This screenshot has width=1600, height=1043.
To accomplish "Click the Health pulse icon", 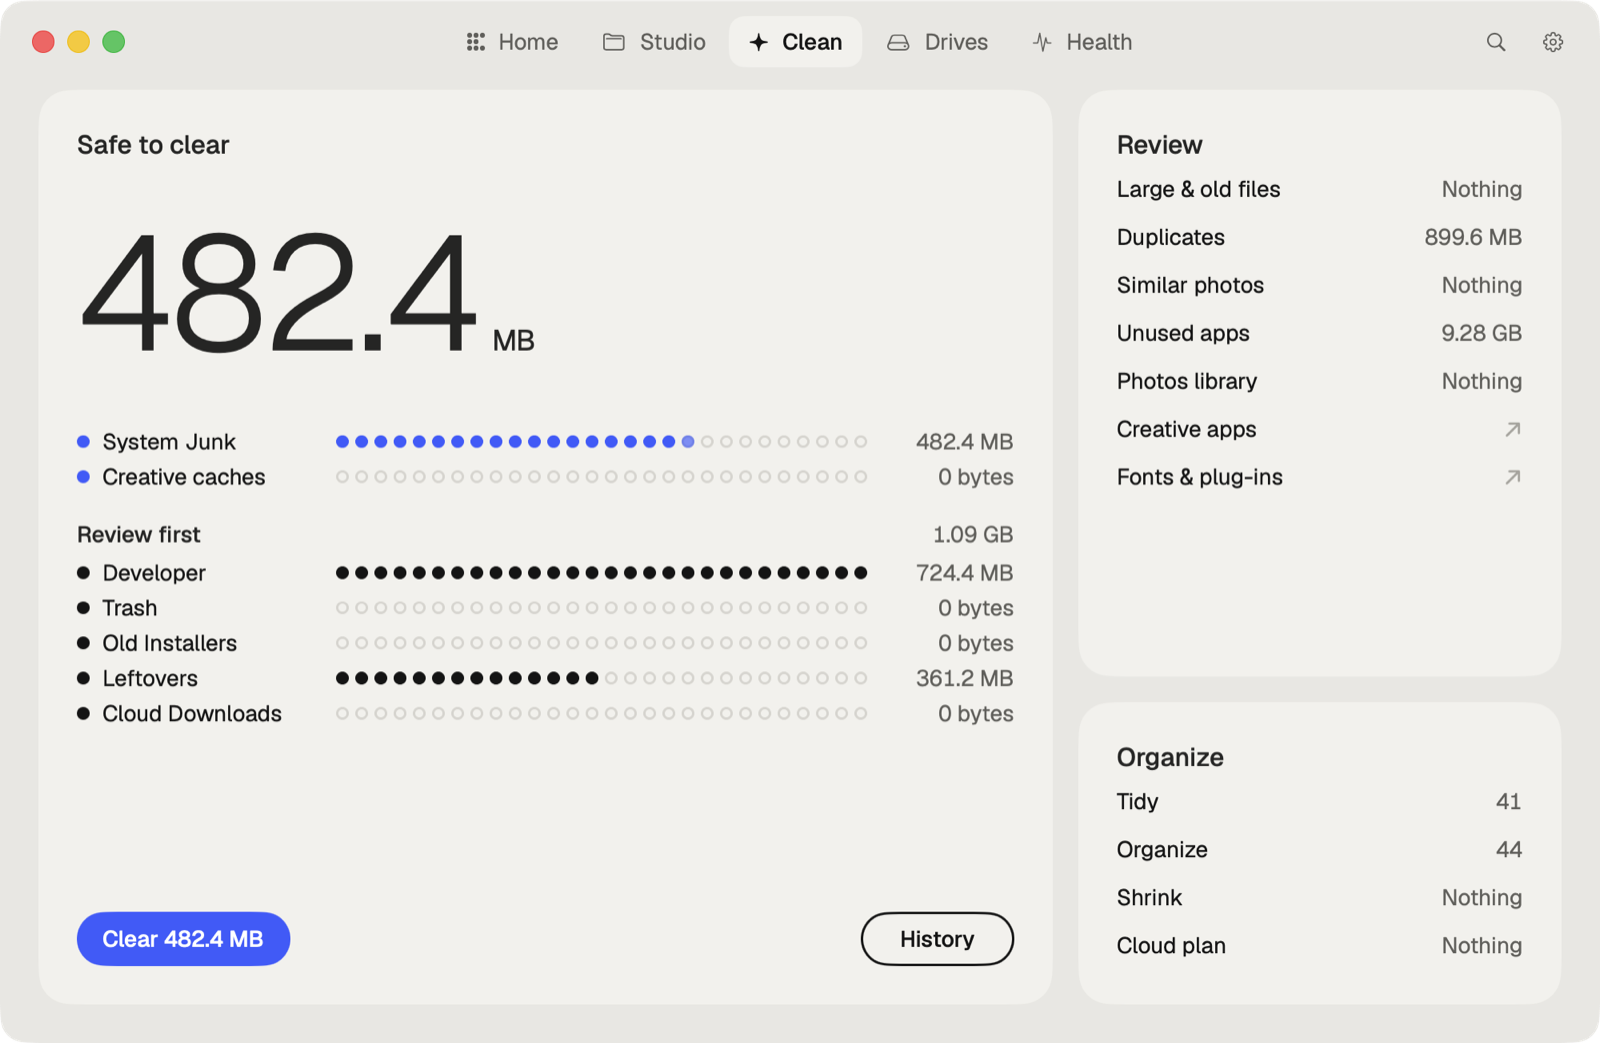I will pyautogui.click(x=1042, y=42).
